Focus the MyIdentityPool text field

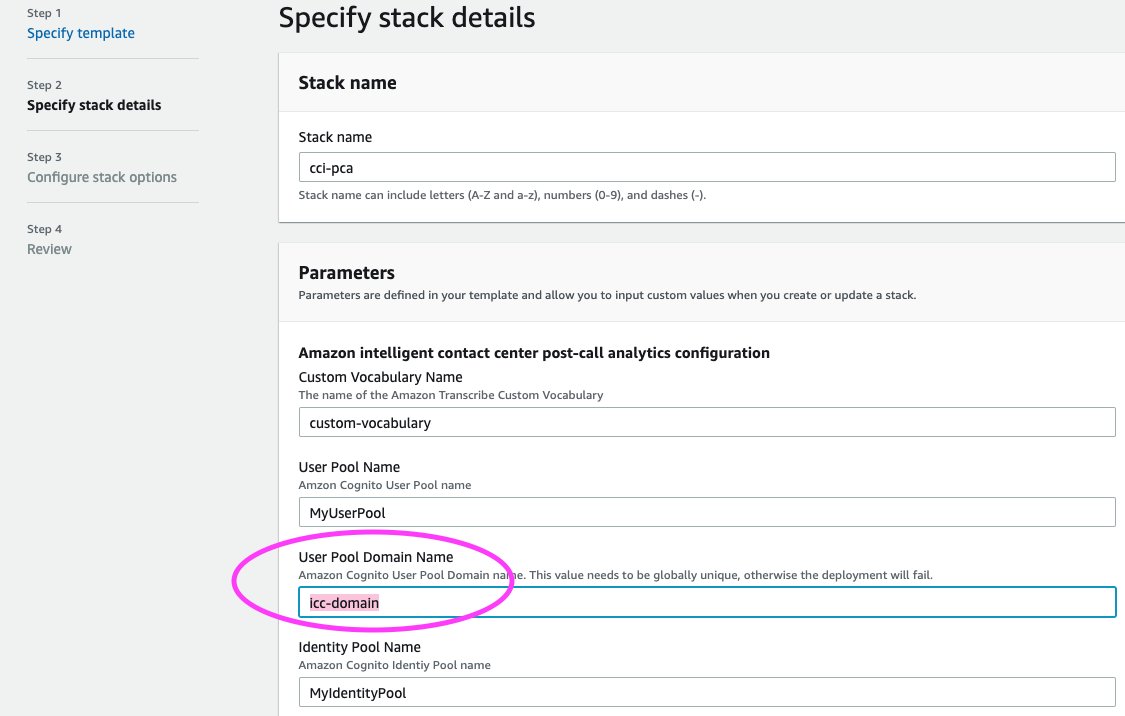coord(706,692)
